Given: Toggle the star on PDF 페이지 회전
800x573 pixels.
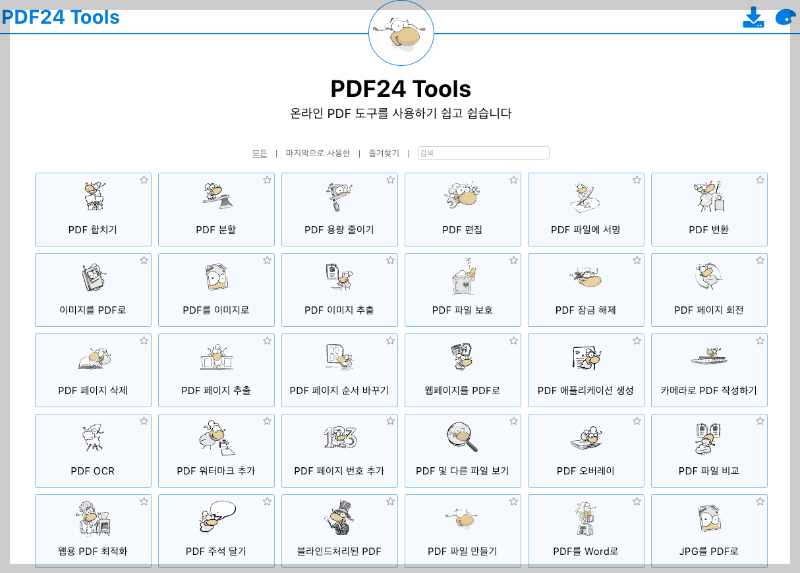Looking at the screenshot, I should pos(760,260).
